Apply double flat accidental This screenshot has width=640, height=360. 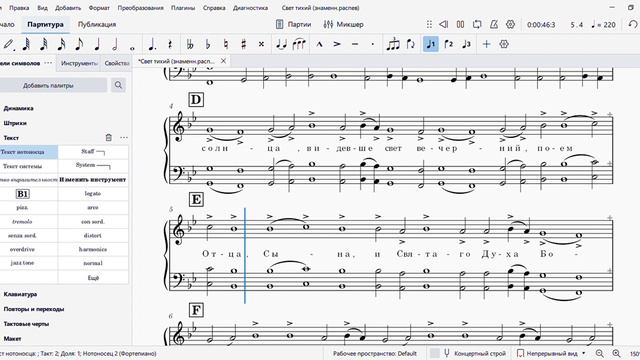coord(190,44)
